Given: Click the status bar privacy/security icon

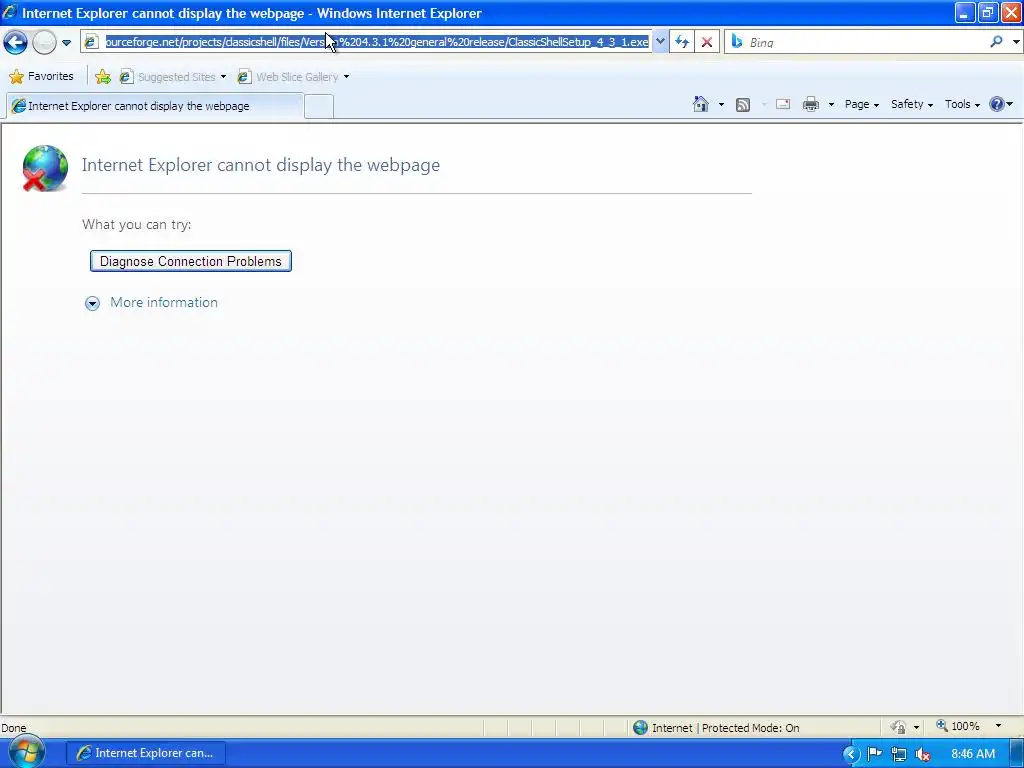Looking at the screenshot, I should point(899,727).
